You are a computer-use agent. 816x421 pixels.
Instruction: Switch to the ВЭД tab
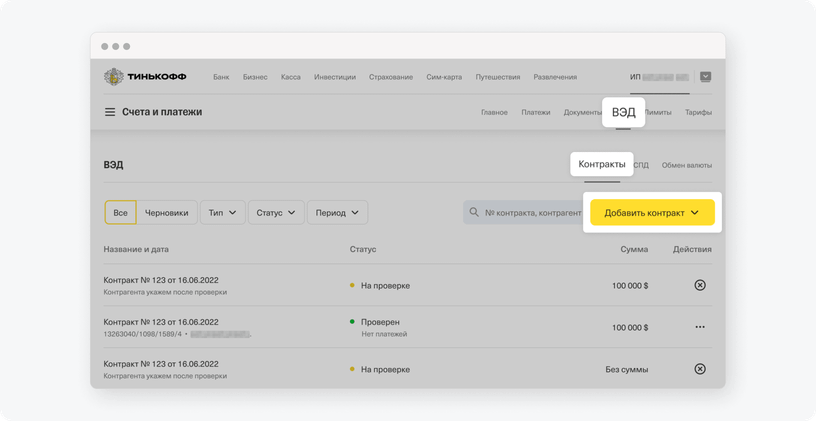622,112
